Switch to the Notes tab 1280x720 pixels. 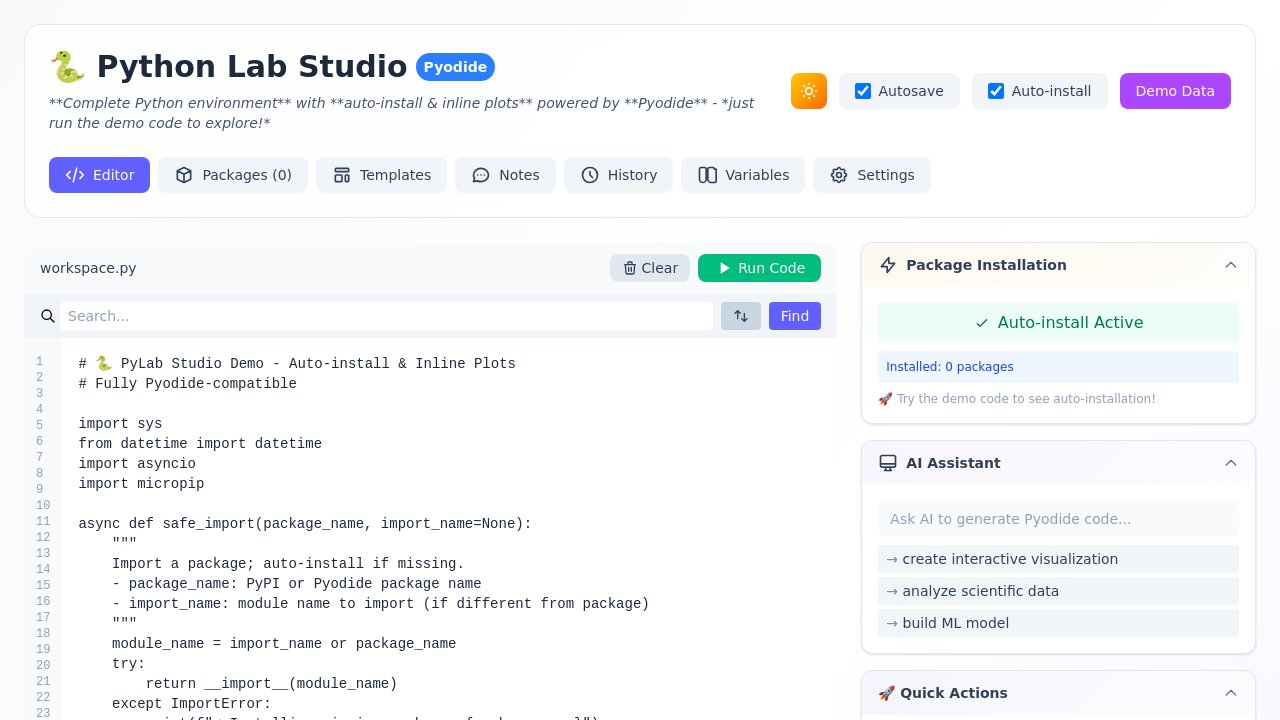coord(505,175)
